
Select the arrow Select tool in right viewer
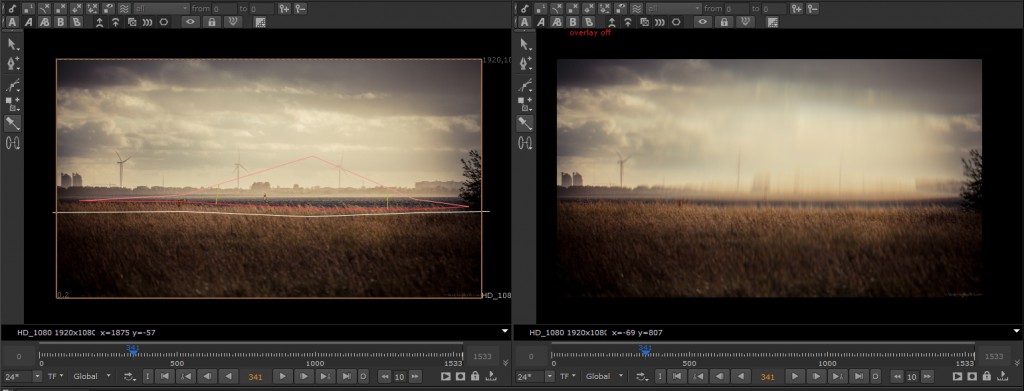coord(525,44)
